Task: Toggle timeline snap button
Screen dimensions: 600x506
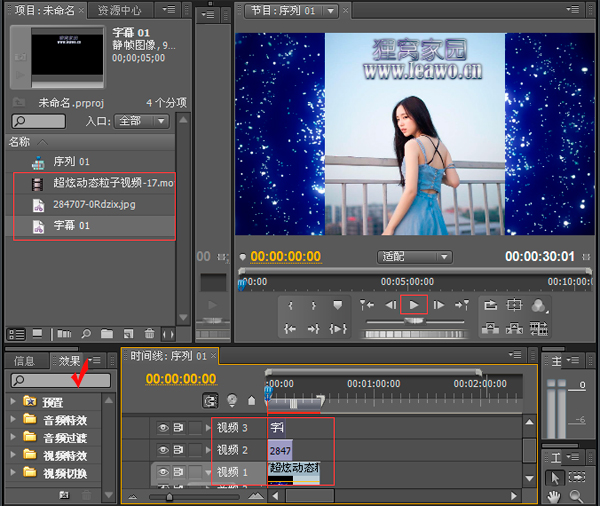Action: (210, 401)
